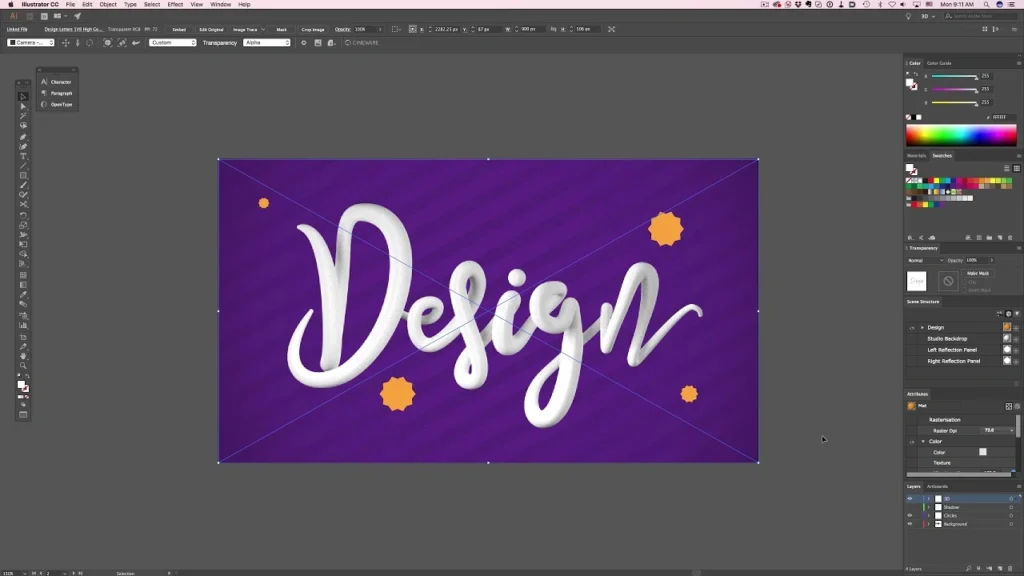
Task: Collapse the Color attributes section
Action: click(x=923, y=441)
